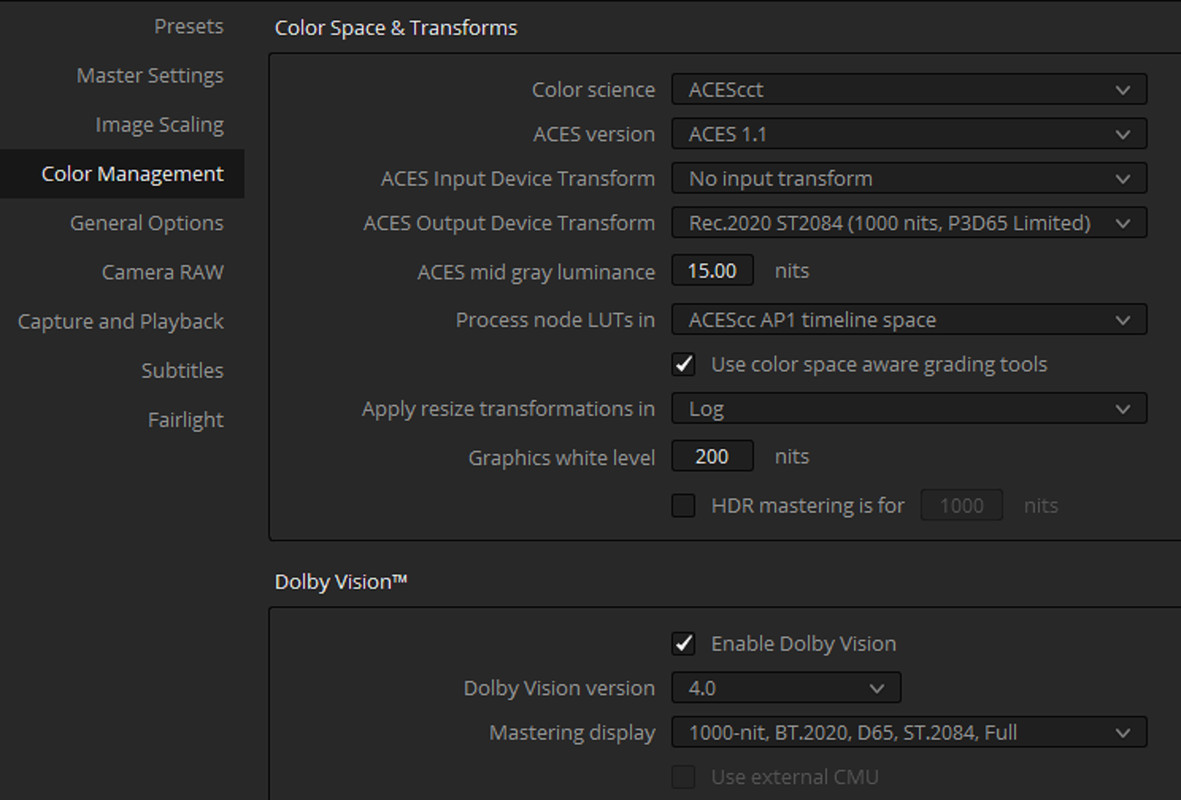Enable HDR mastering is for checkbox
The width and height of the screenshot is (1181, 800).
click(684, 505)
